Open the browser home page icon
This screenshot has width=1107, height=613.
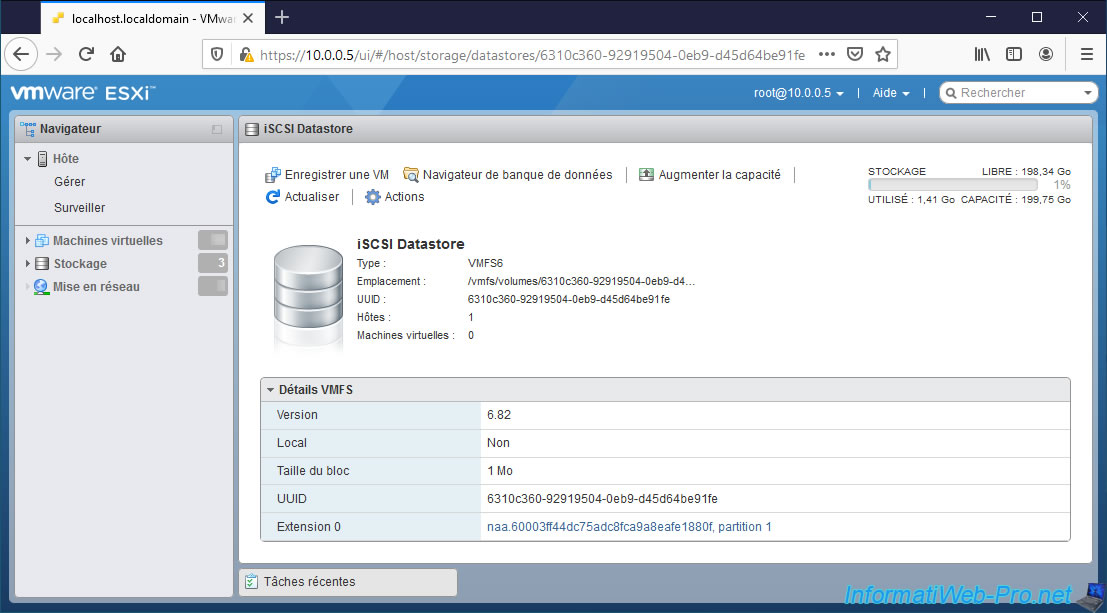tap(118, 54)
